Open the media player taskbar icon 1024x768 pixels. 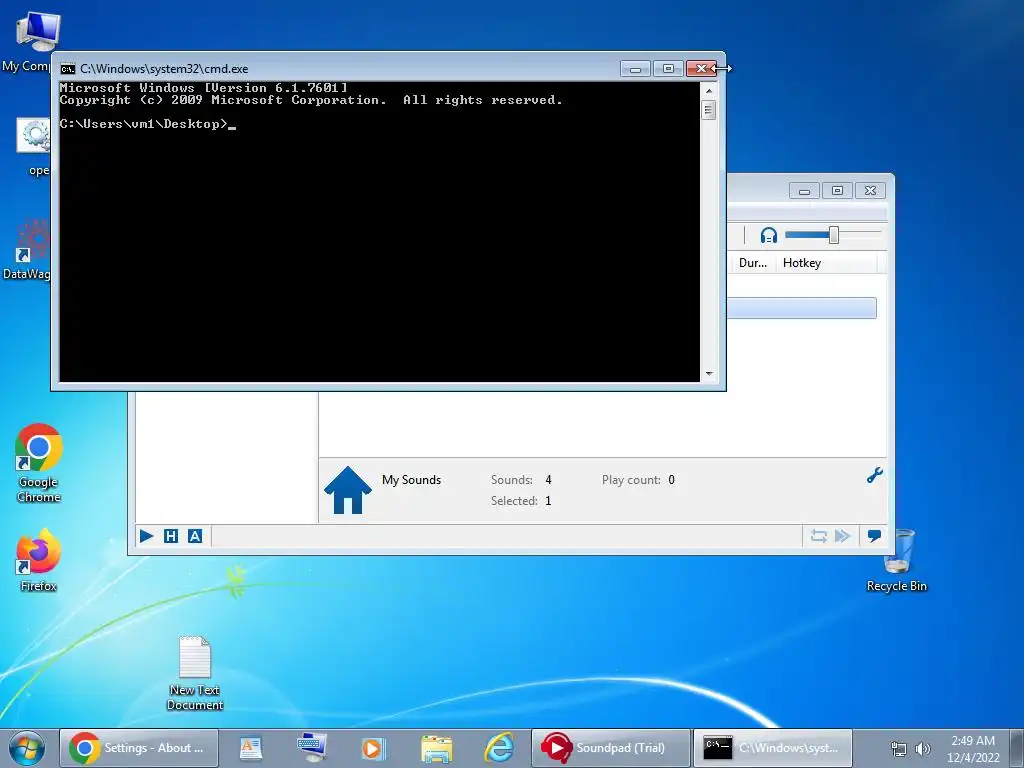374,748
